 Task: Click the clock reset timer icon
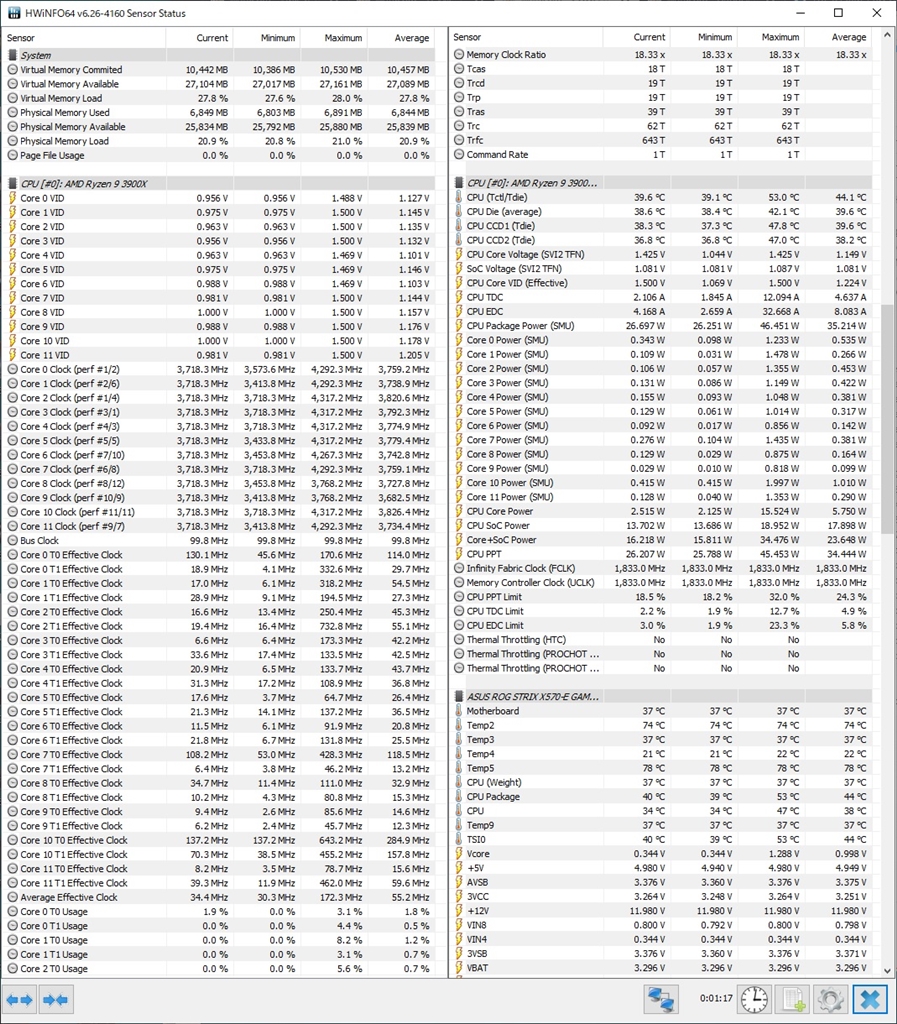(755, 1000)
